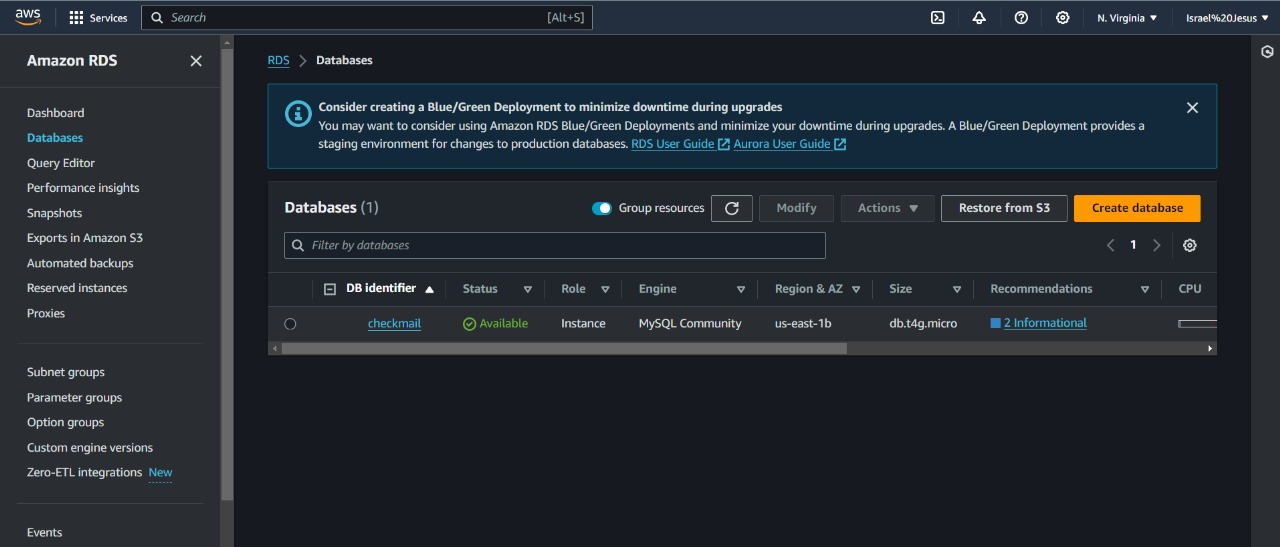Click the Create database button
This screenshot has width=1280, height=547.
(x=1137, y=208)
